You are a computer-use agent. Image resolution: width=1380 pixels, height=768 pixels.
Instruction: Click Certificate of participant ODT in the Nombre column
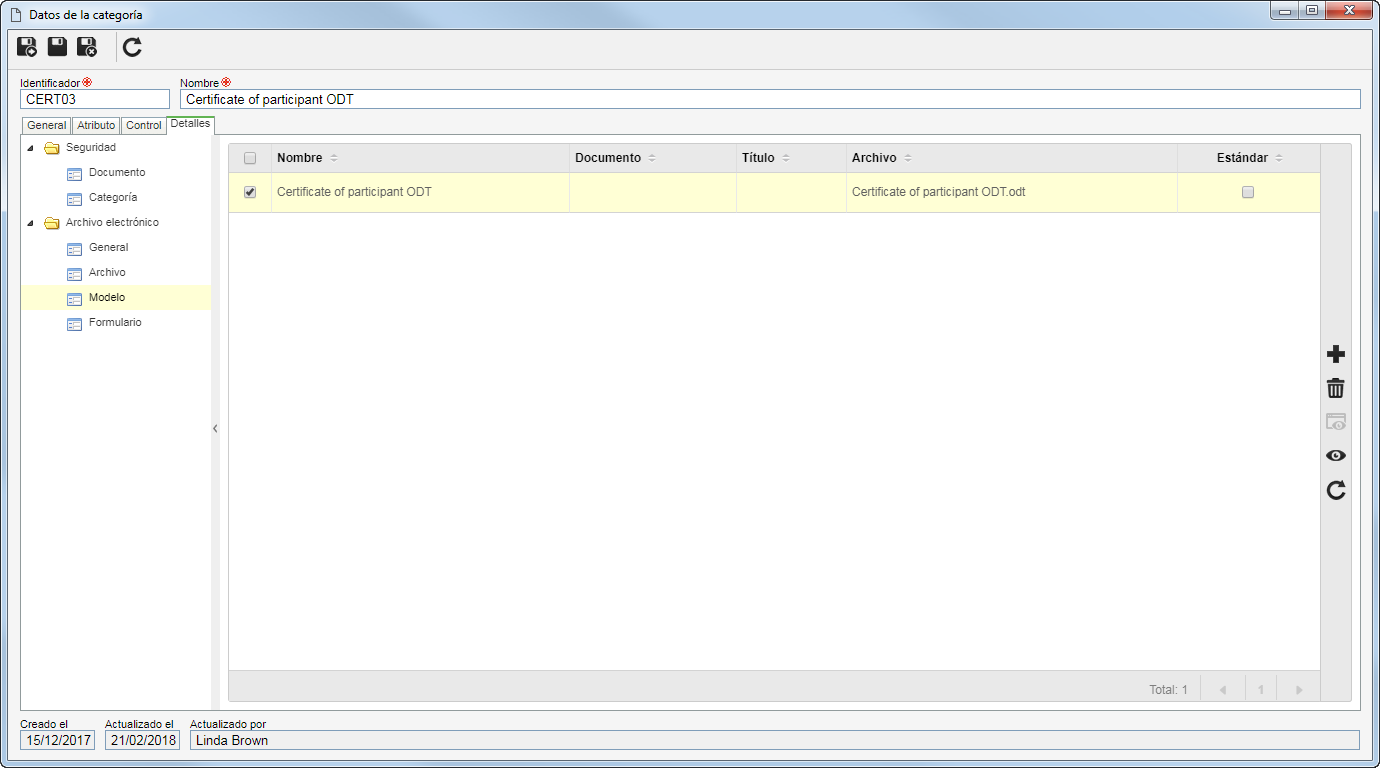[354, 192]
